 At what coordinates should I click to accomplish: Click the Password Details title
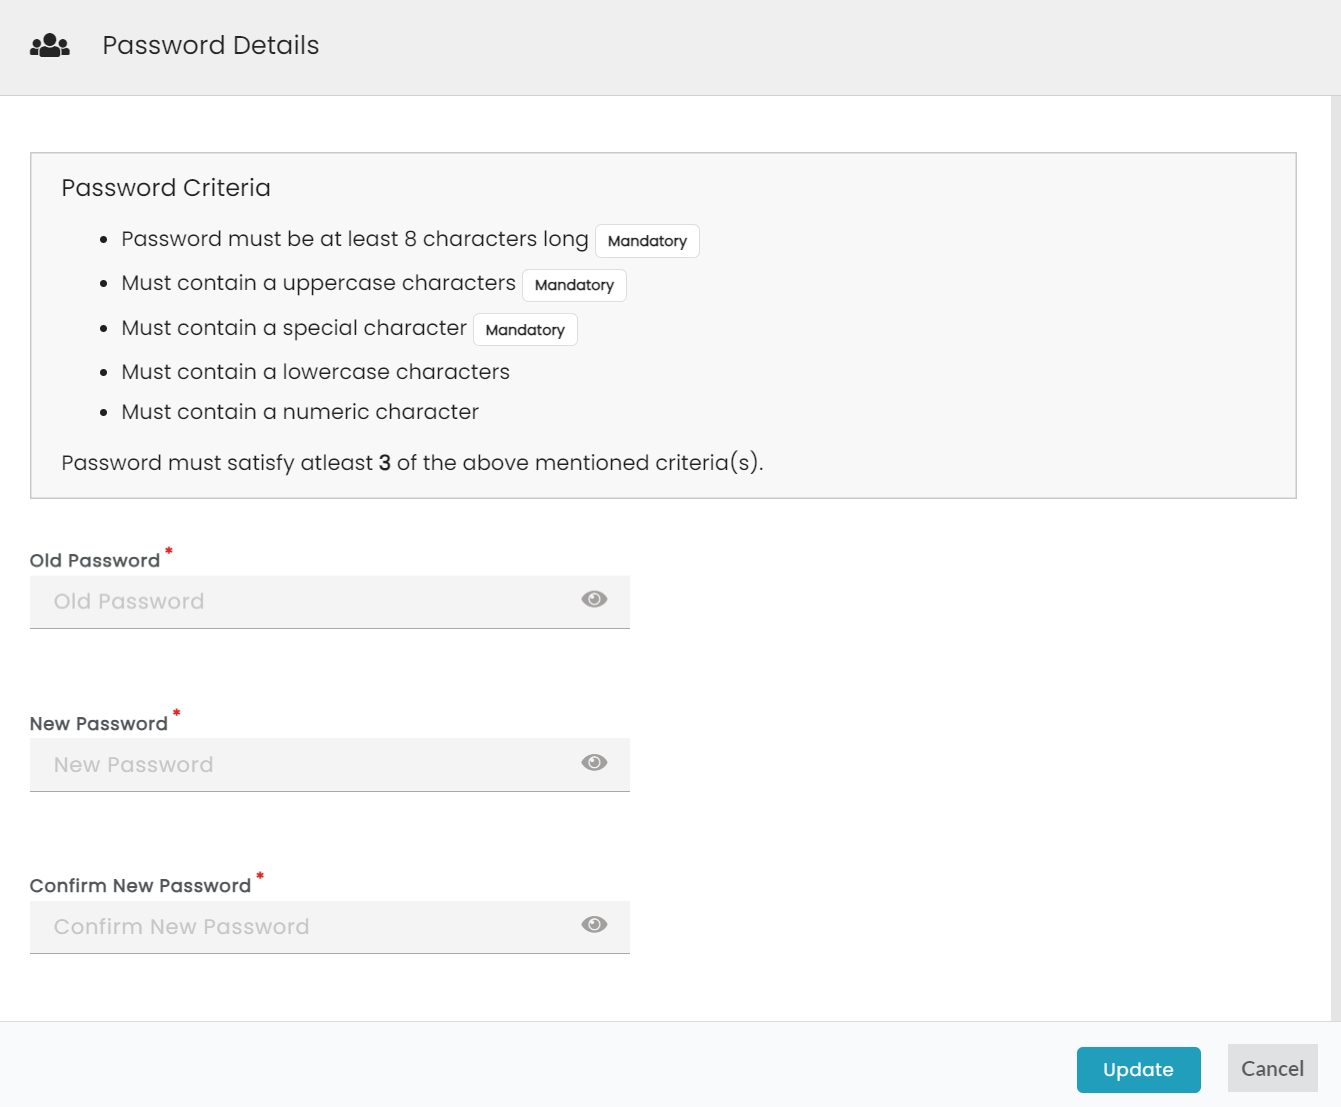(x=211, y=46)
